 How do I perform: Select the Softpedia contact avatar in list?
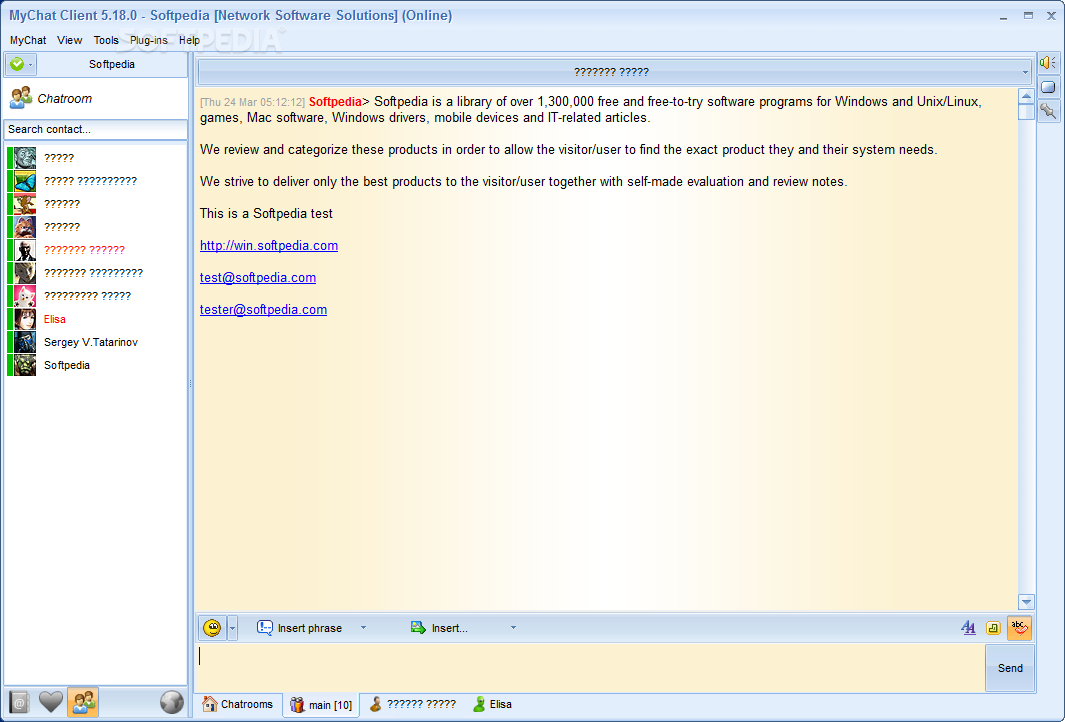tap(25, 365)
